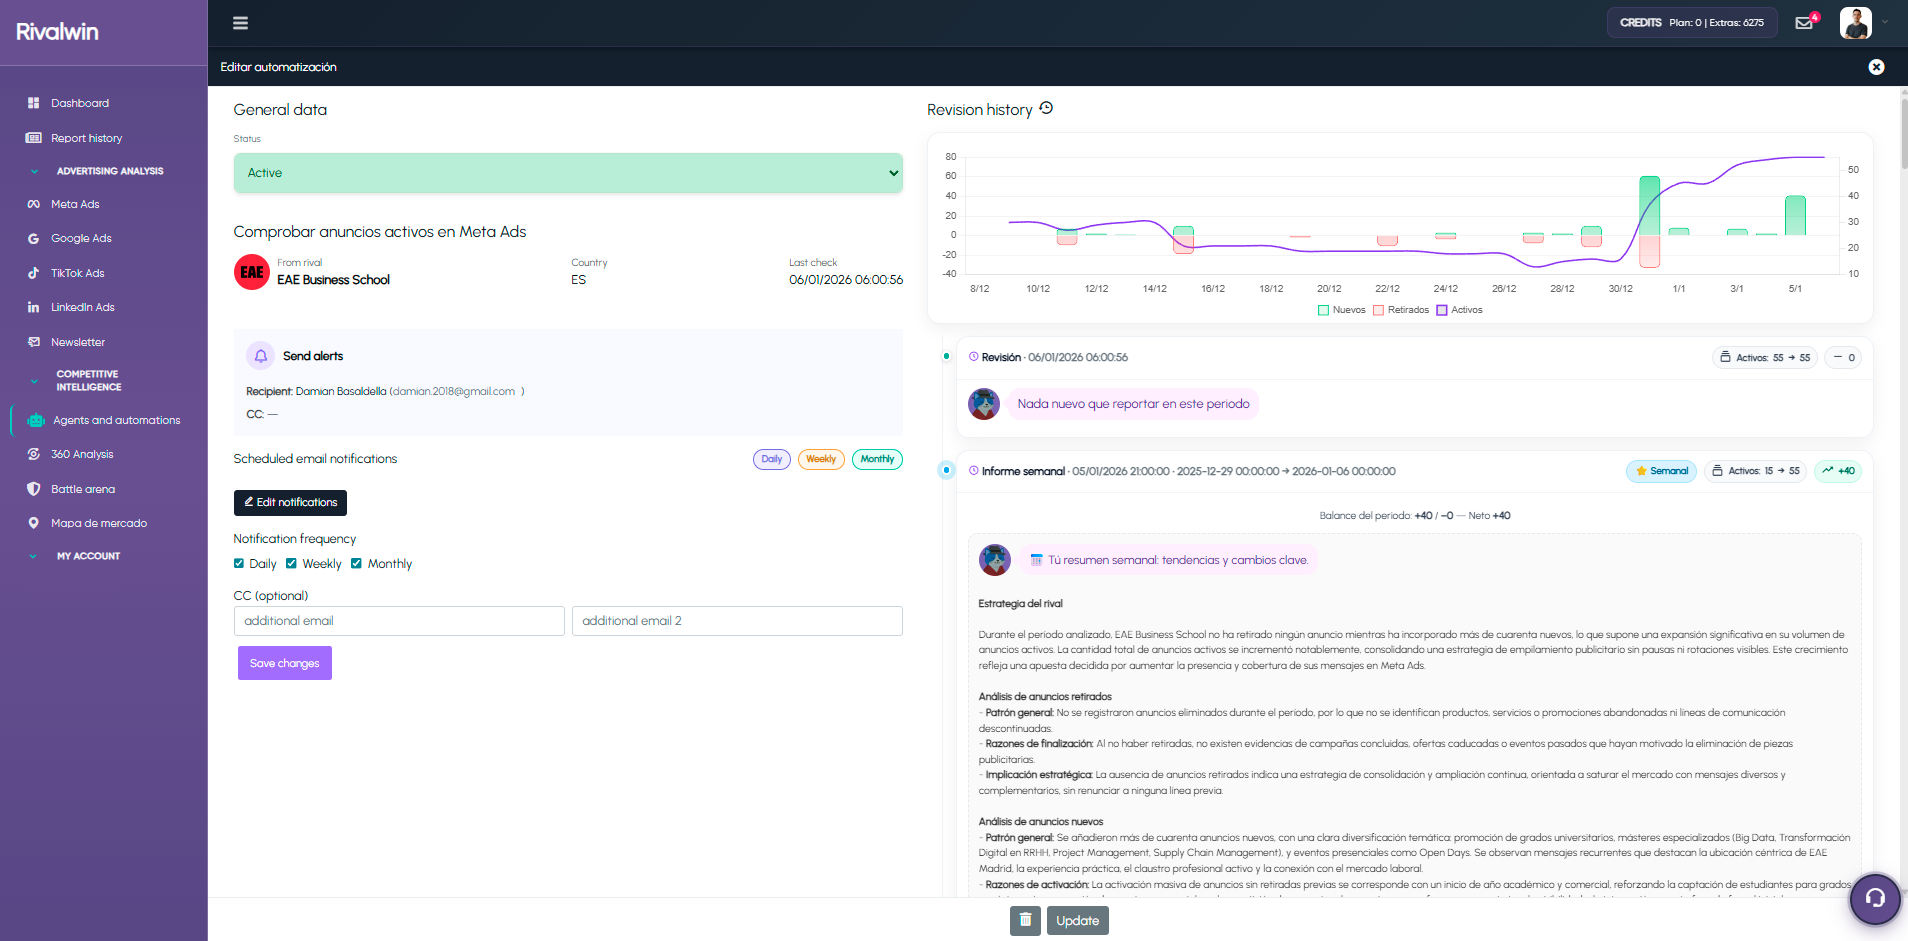Close the Editar automatización panel
This screenshot has height=941, width=1908.
click(x=1876, y=67)
